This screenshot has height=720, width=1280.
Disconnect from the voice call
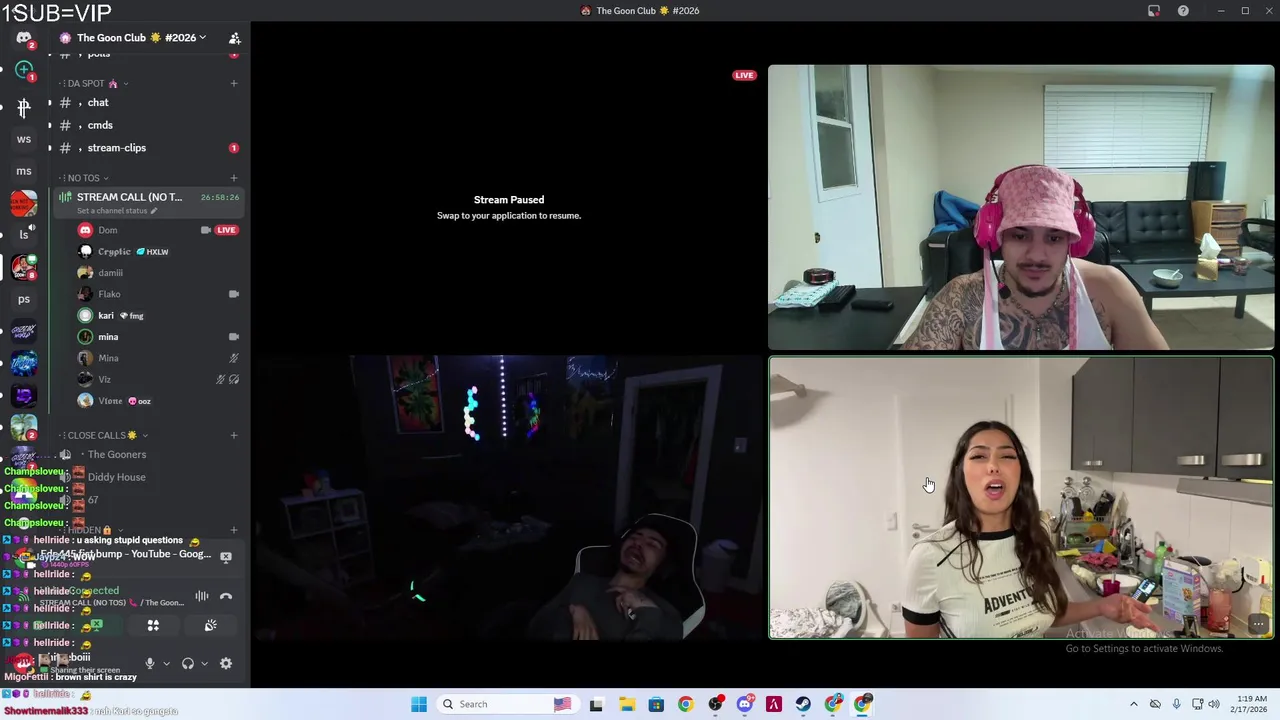pyautogui.click(x=226, y=597)
